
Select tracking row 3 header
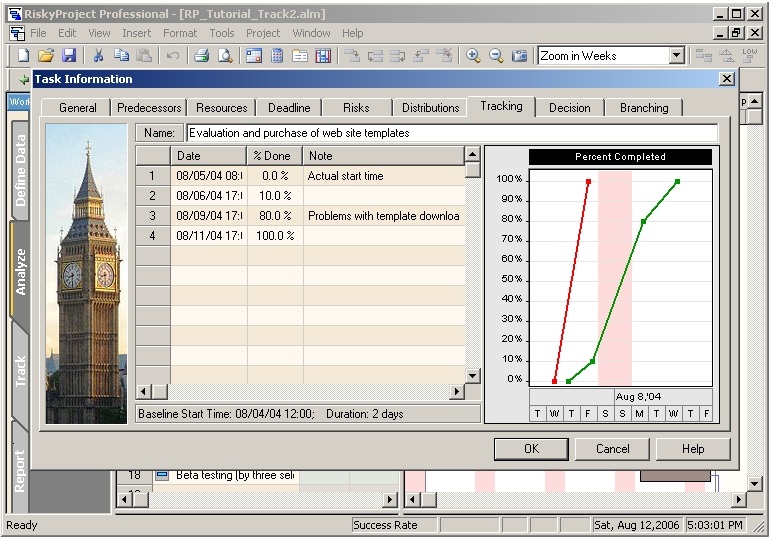[153, 215]
